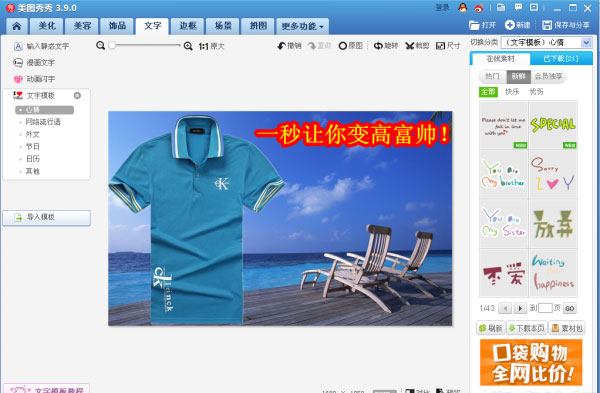
Task: Switch to the 美化 tab
Action: click(x=47, y=26)
